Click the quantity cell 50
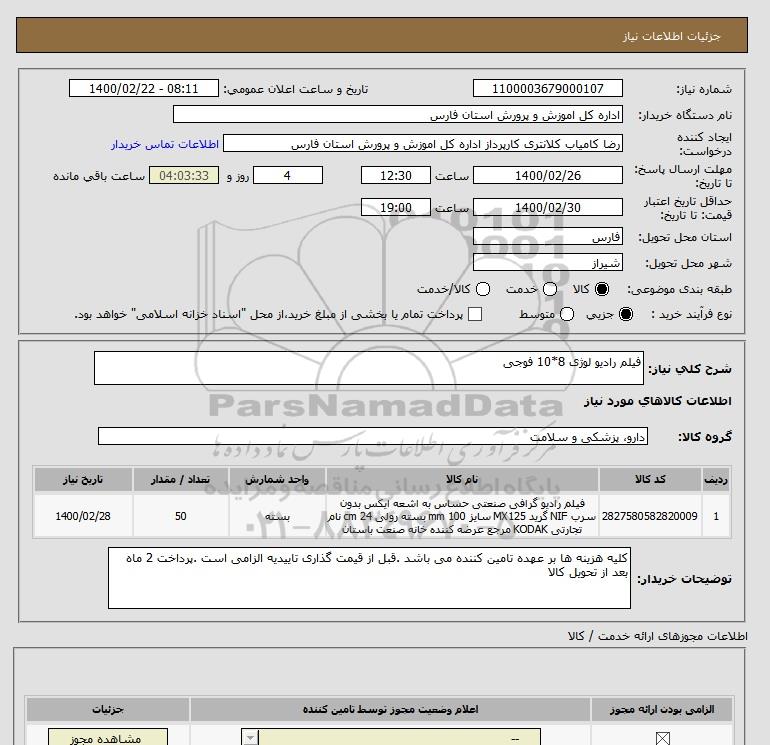Screen dimensions: 770x745 (x=181, y=516)
